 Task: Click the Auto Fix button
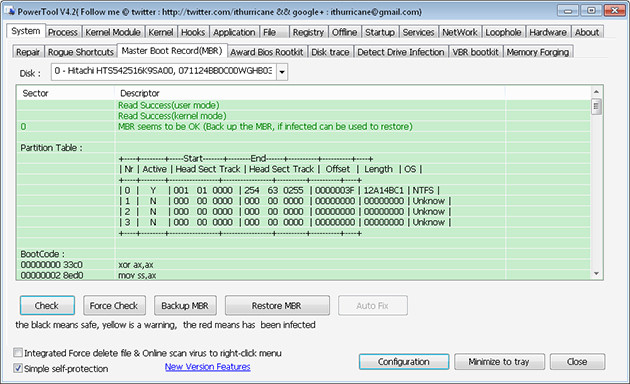pyautogui.click(x=372, y=306)
